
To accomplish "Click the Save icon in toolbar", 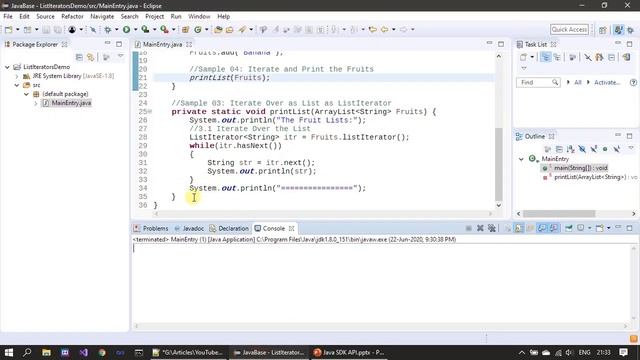I will pos(46,29).
